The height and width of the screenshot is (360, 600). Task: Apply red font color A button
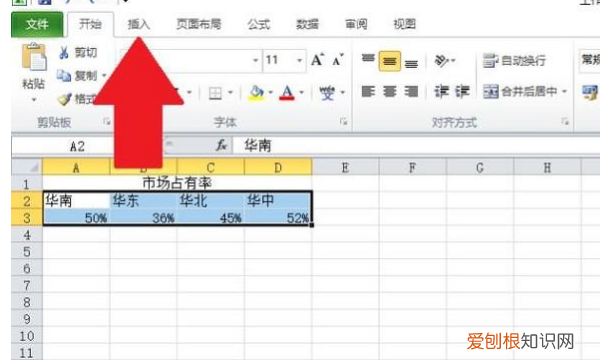[x=287, y=93]
